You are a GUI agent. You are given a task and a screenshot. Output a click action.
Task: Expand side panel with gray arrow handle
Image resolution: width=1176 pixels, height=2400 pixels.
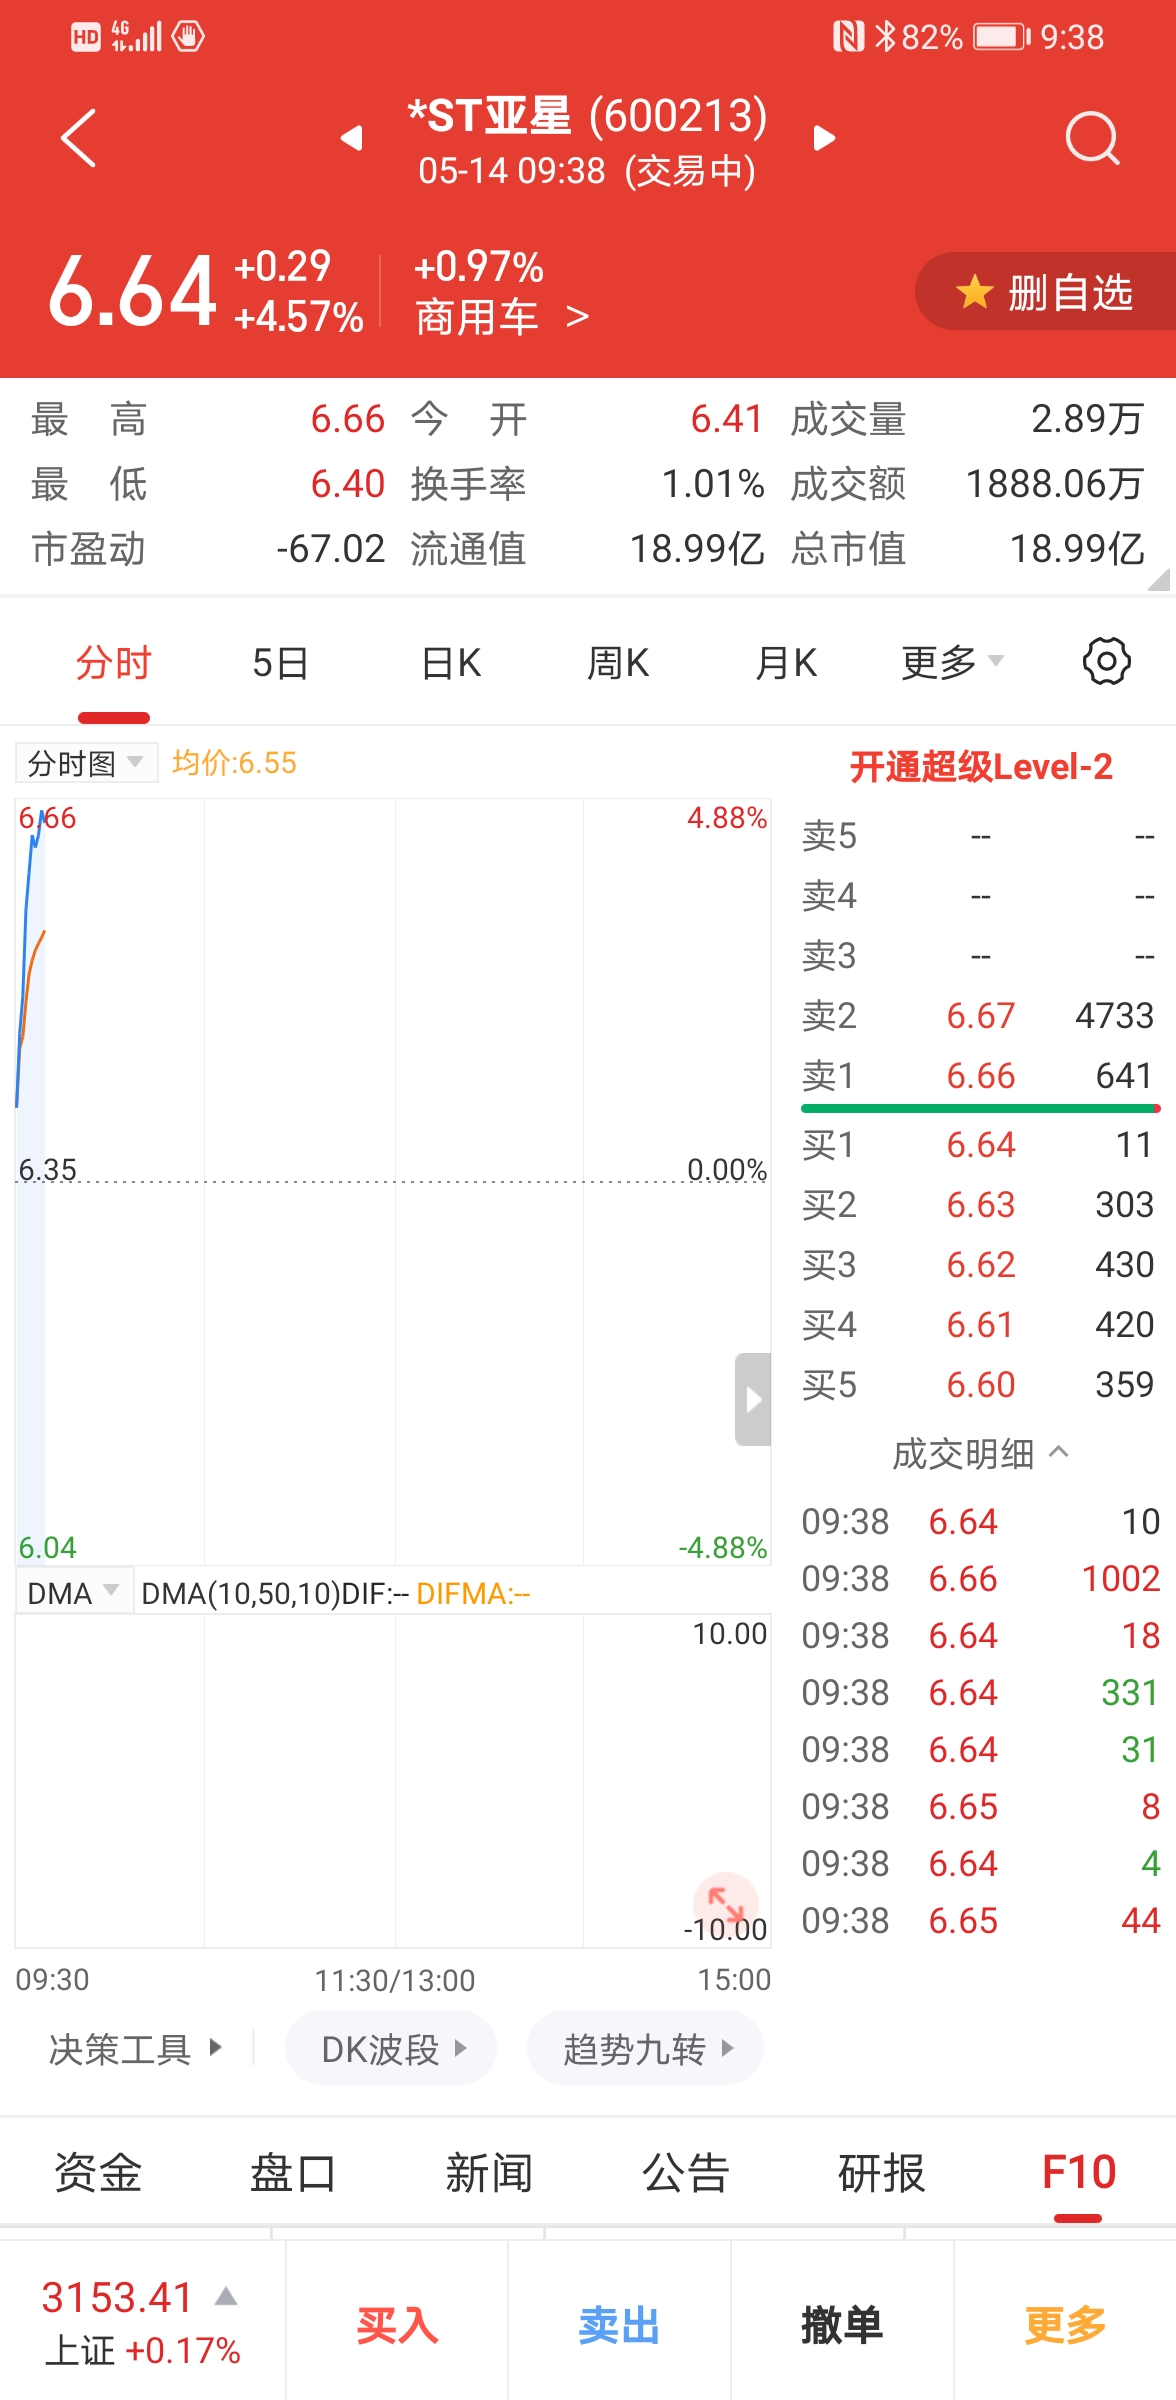tap(753, 1399)
